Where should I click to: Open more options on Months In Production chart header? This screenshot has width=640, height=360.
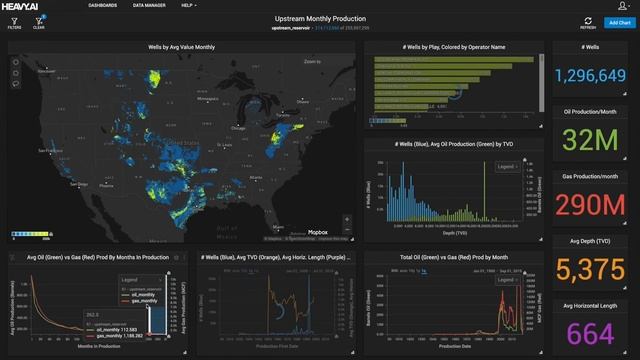pos(184,258)
